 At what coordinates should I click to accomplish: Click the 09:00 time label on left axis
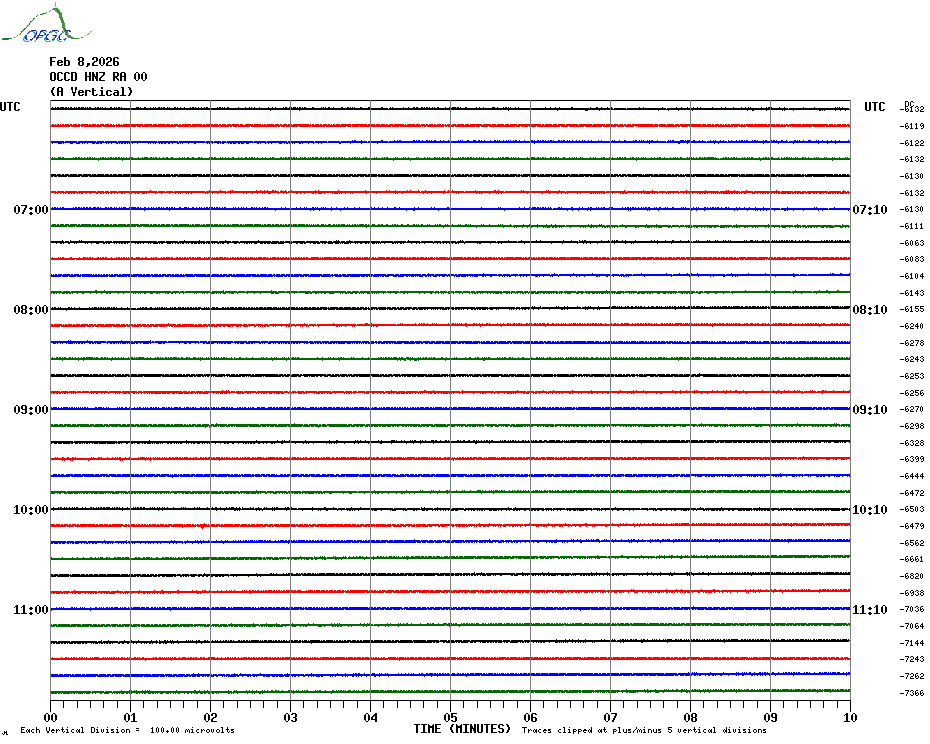pyautogui.click(x=30, y=410)
